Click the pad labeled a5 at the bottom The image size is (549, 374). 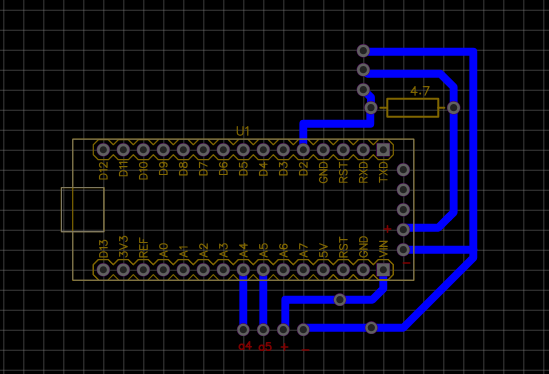(x=263, y=330)
